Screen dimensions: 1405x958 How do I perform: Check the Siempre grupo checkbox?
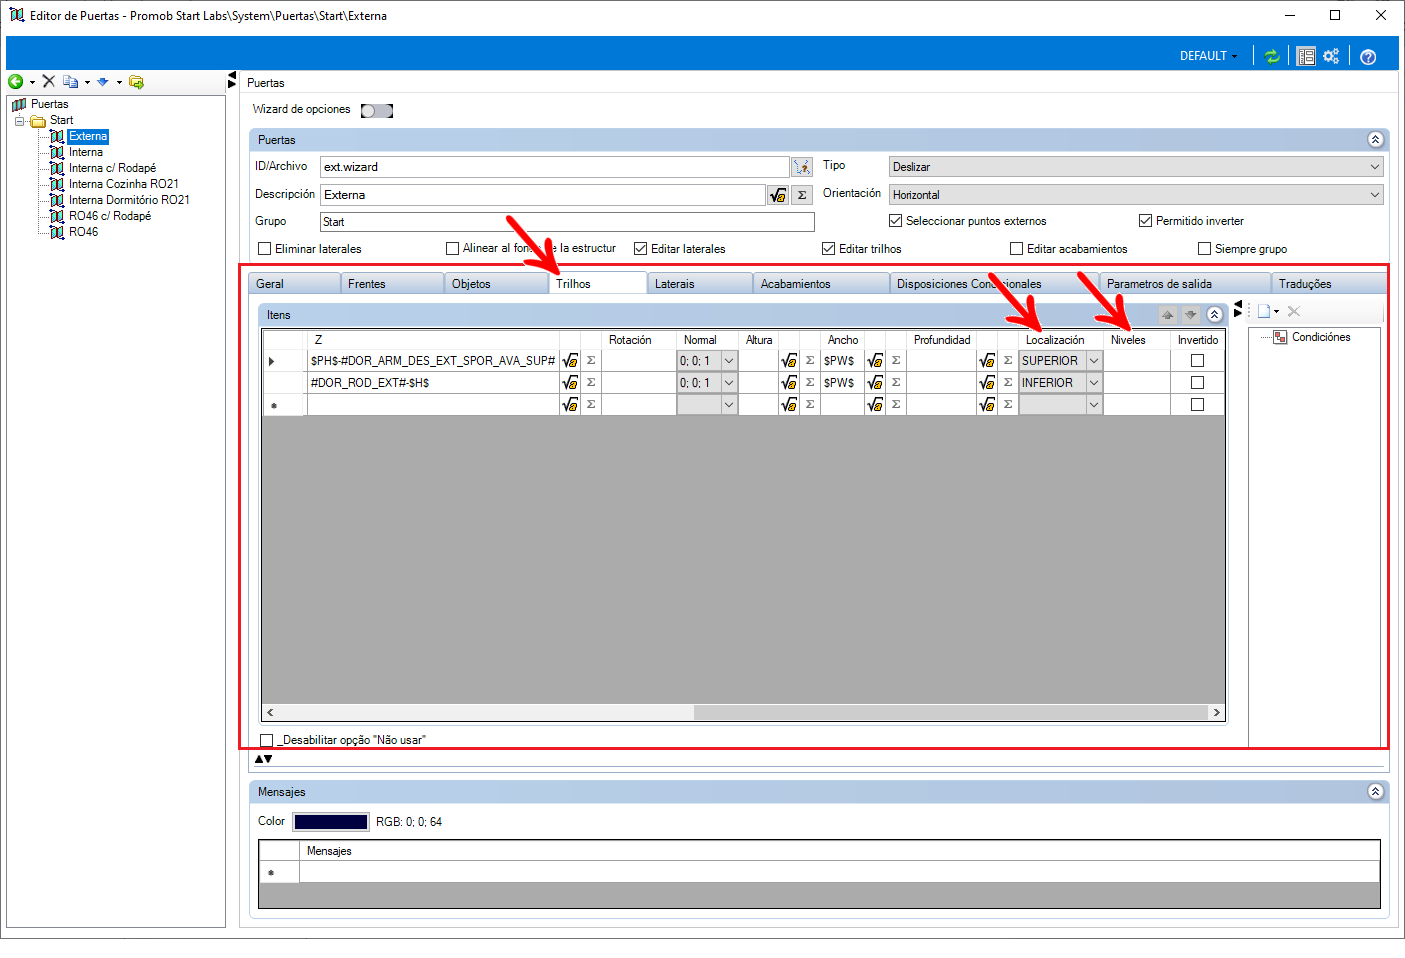1204,249
